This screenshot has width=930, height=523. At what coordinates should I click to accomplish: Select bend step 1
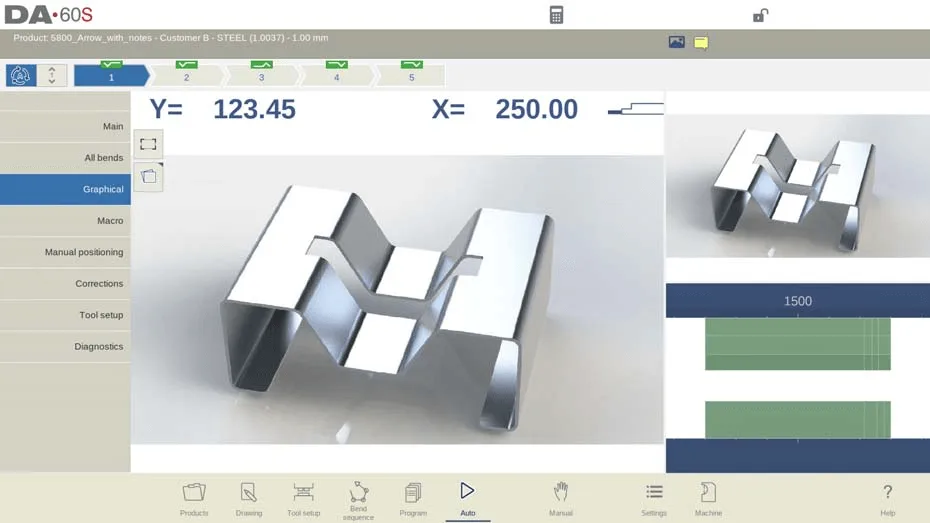112,75
